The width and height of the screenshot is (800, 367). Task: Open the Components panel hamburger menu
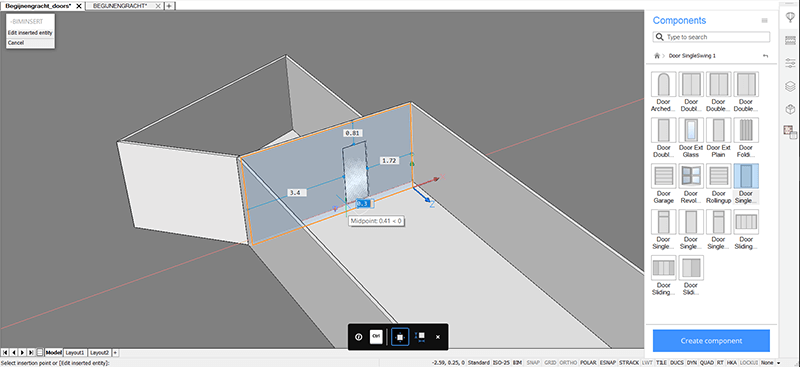pos(764,21)
